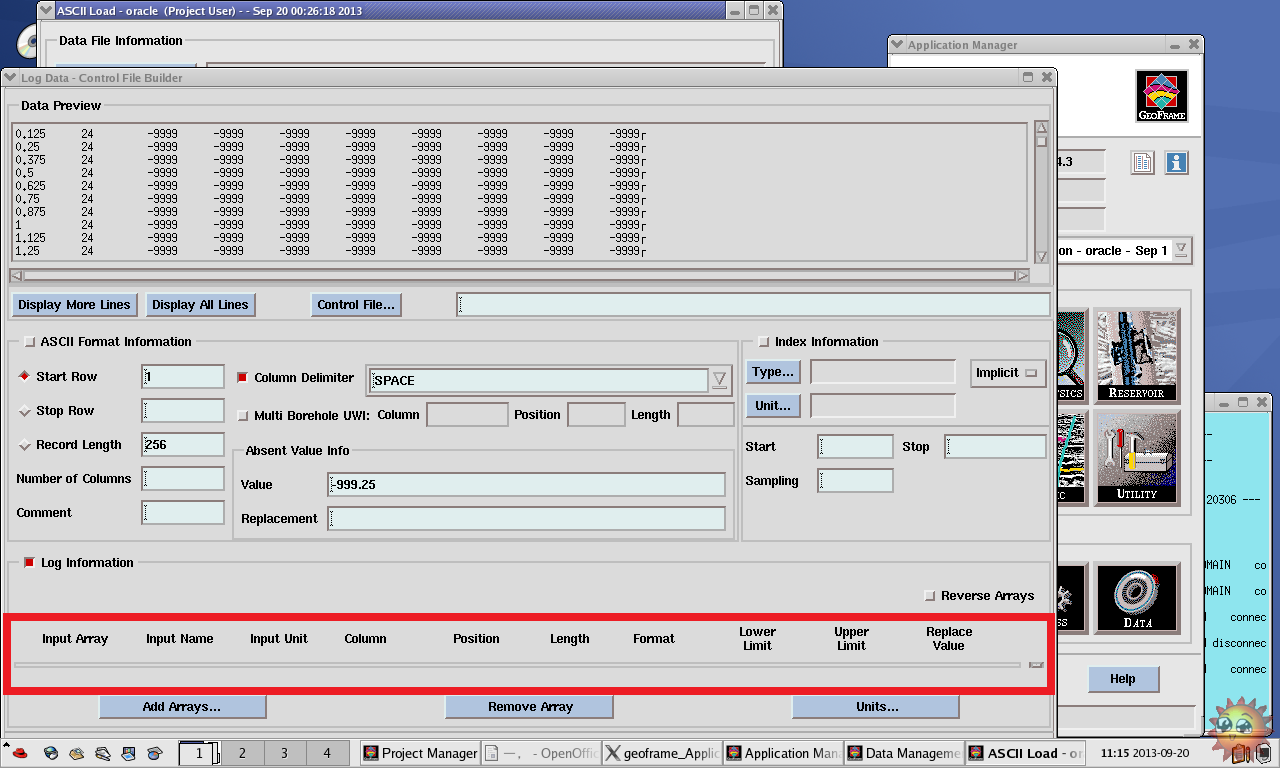Open the project dropdown in Application Manager

(1181, 250)
